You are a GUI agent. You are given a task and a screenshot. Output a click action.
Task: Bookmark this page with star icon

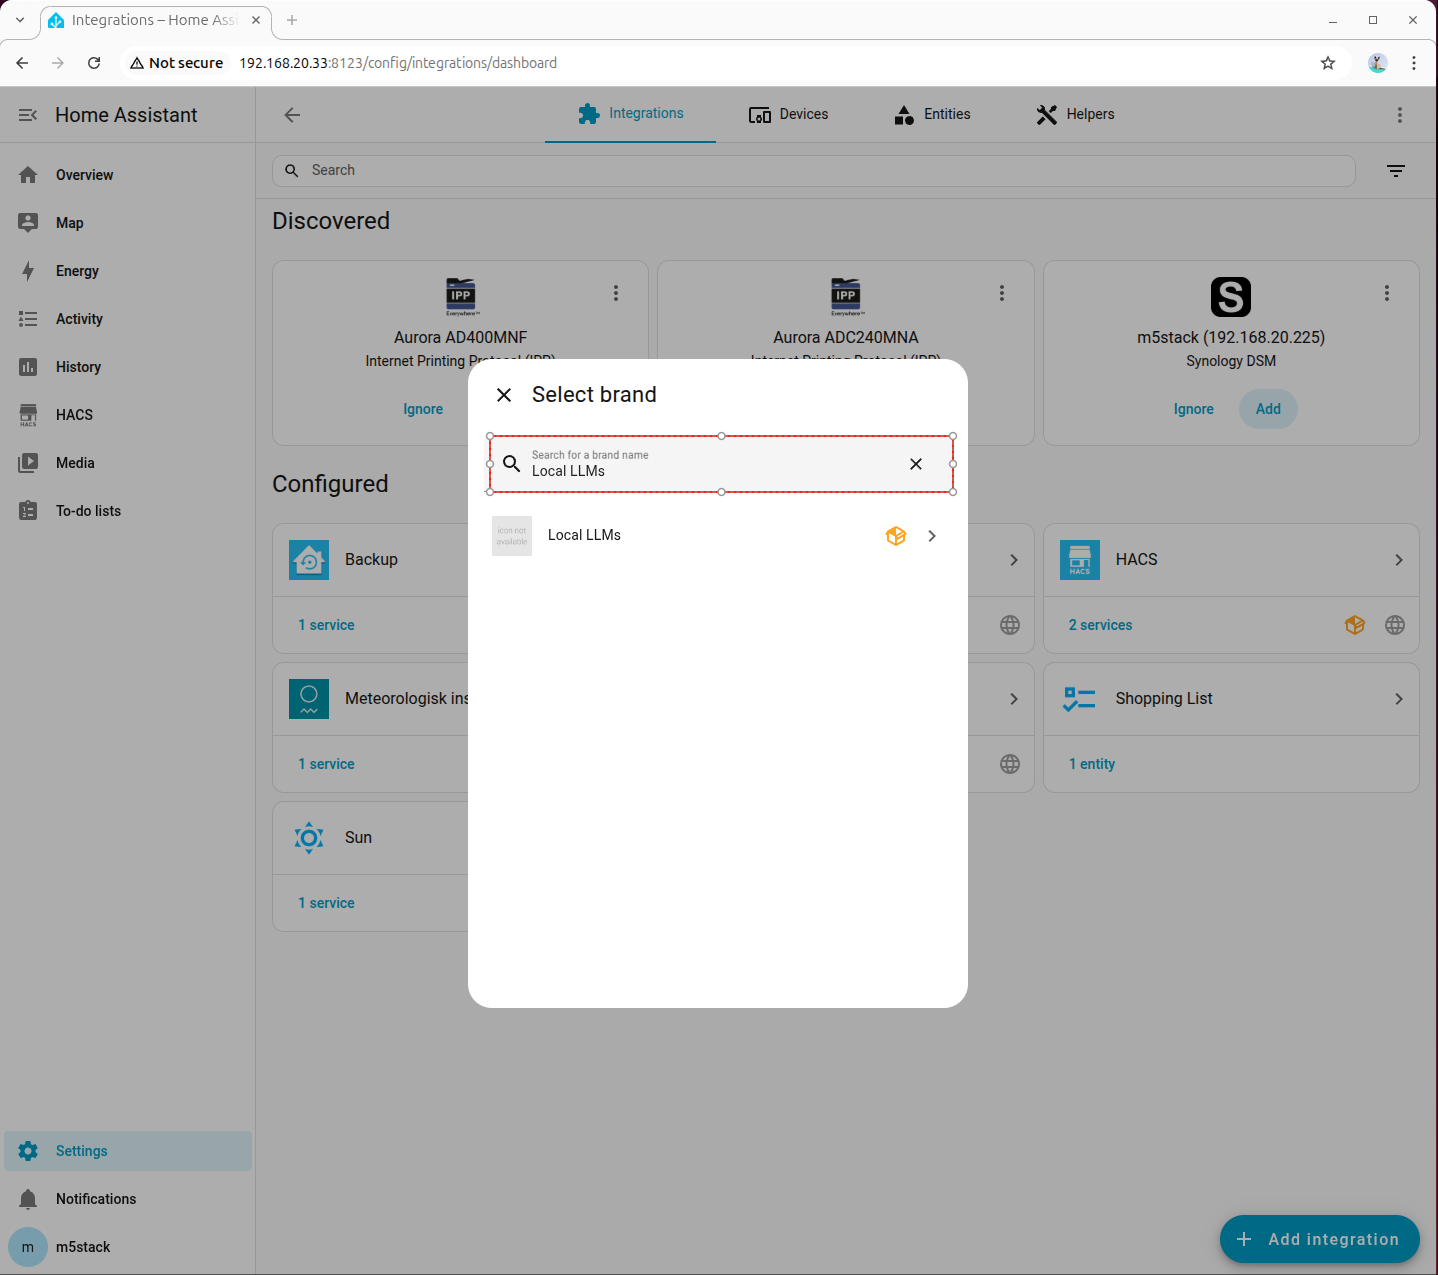click(x=1327, y=63)
